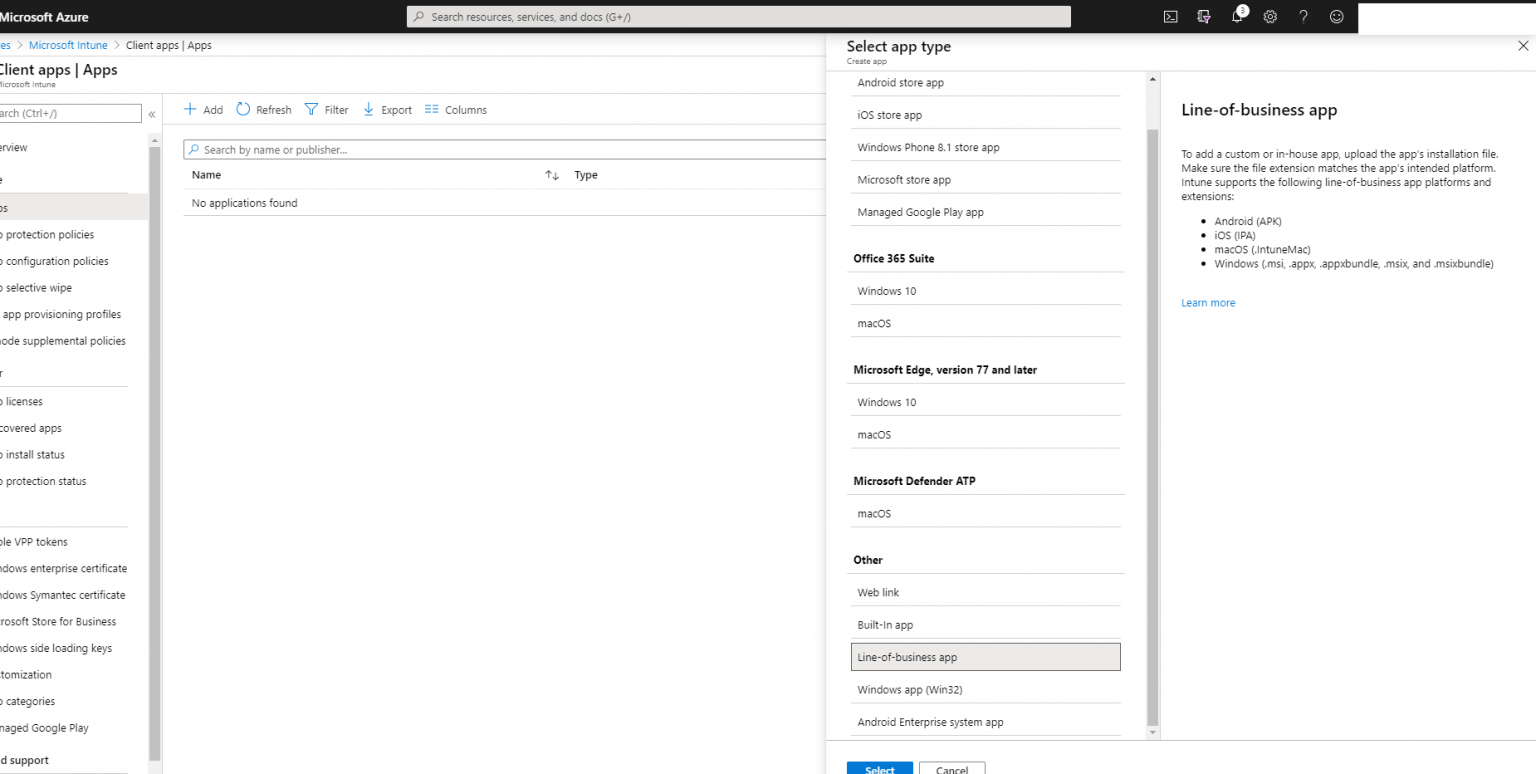Collapse the left navigation pane with the chevron
1536x774 pixels.
pyautogui.click(x=151, y=113)
